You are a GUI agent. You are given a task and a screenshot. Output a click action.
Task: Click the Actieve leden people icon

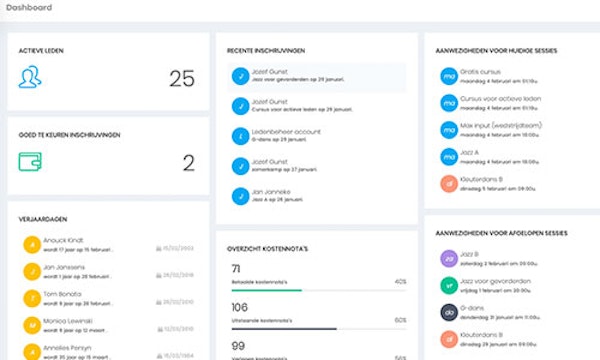[x=30, y=77]
